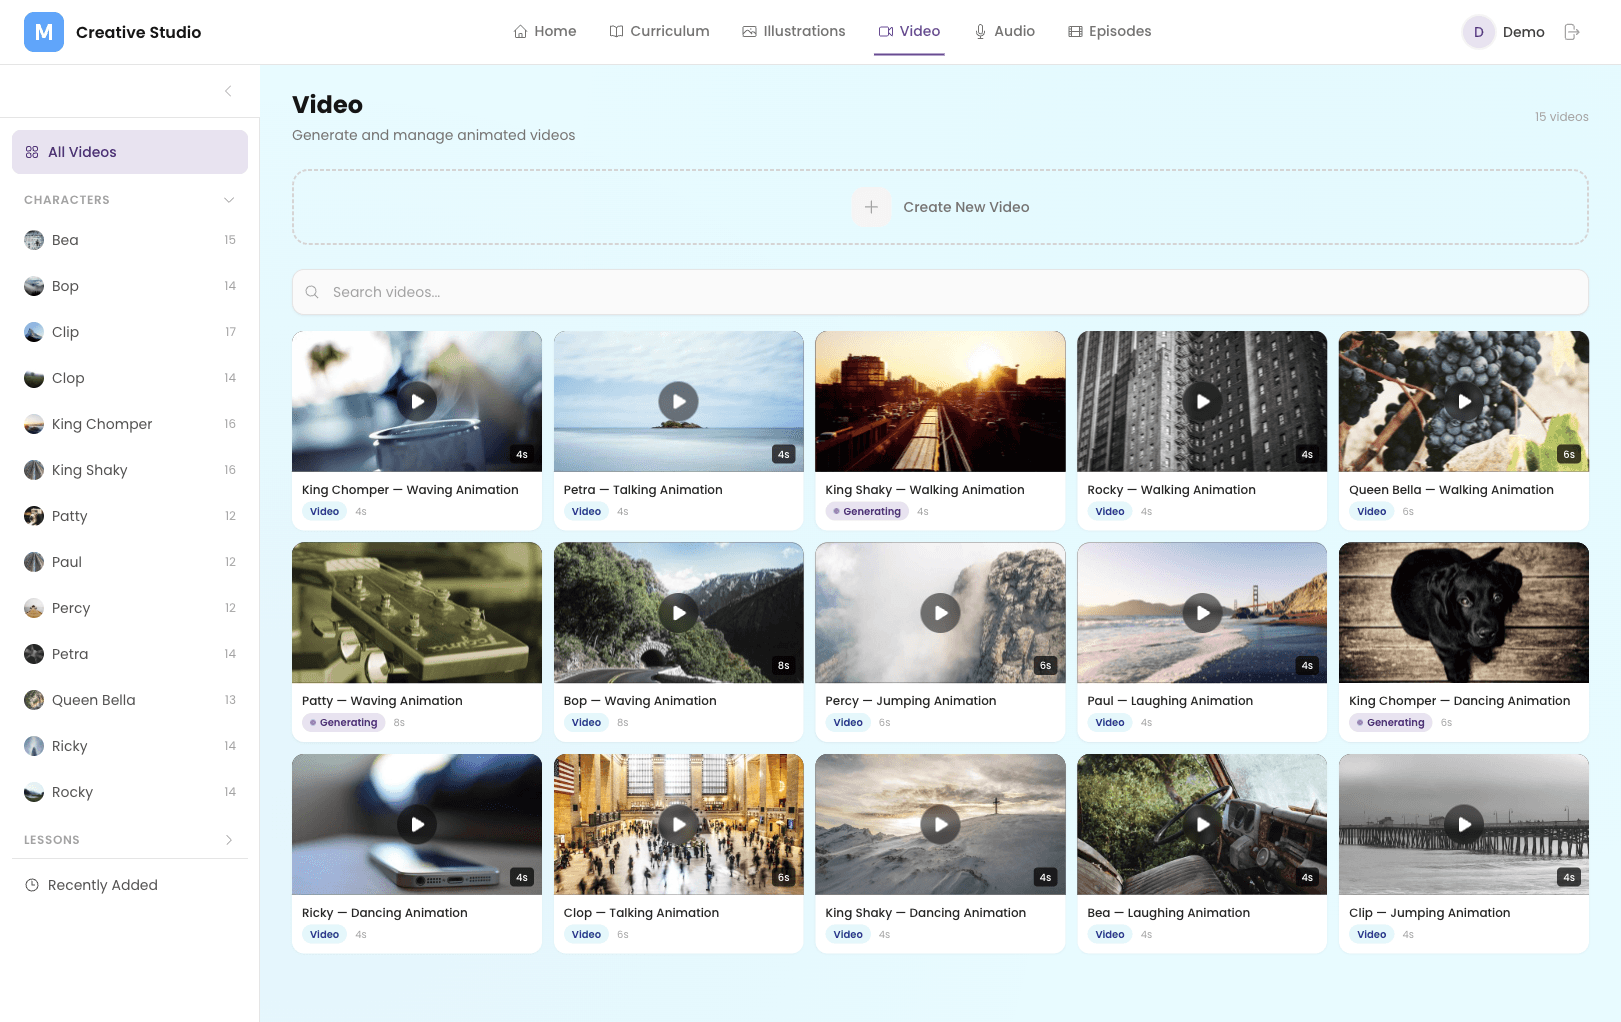Collapse the left sidebar with chevron arrow
This screenshot has width=1621, height=1022.
click(227, 91)
